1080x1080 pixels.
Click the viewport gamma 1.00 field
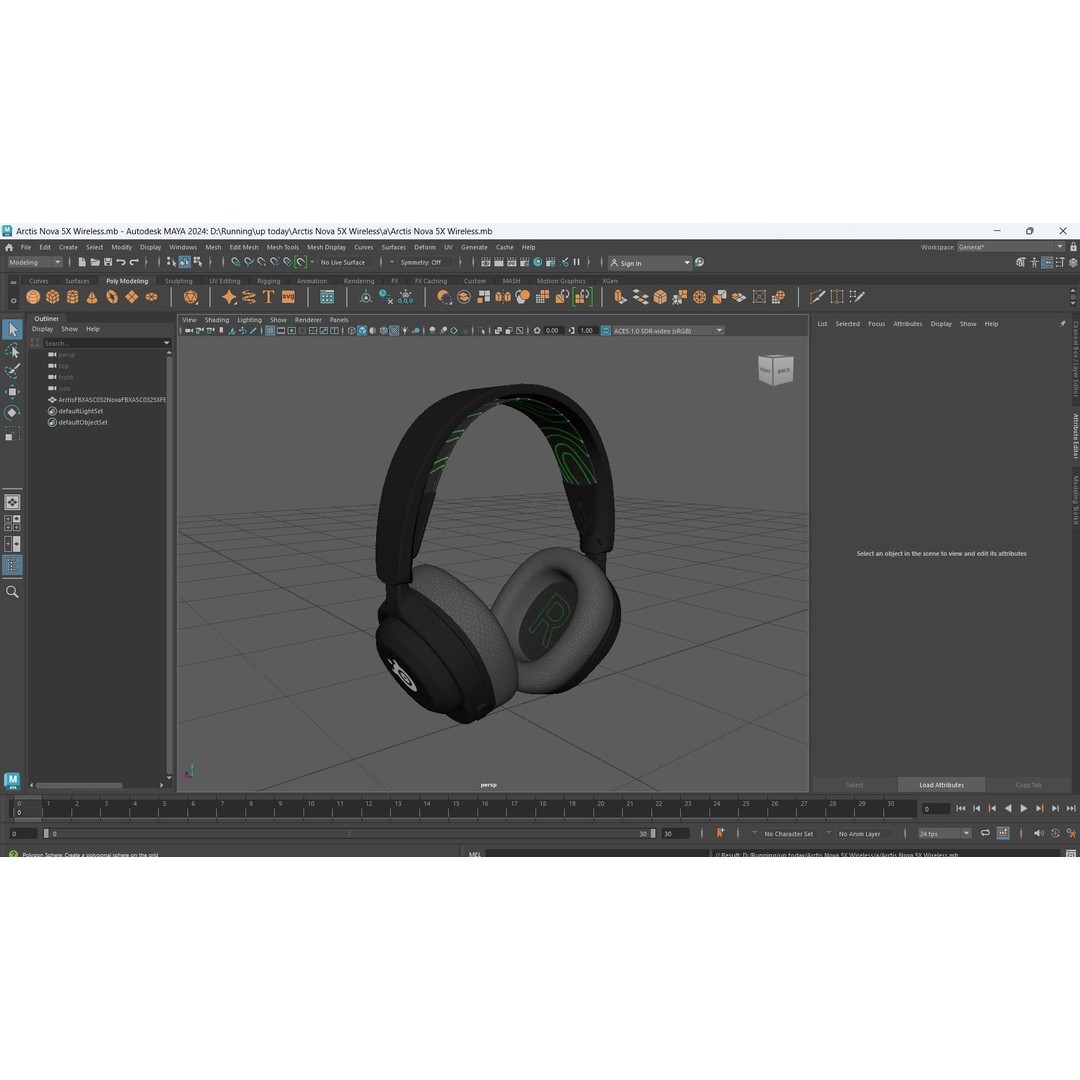click(586, 331)
